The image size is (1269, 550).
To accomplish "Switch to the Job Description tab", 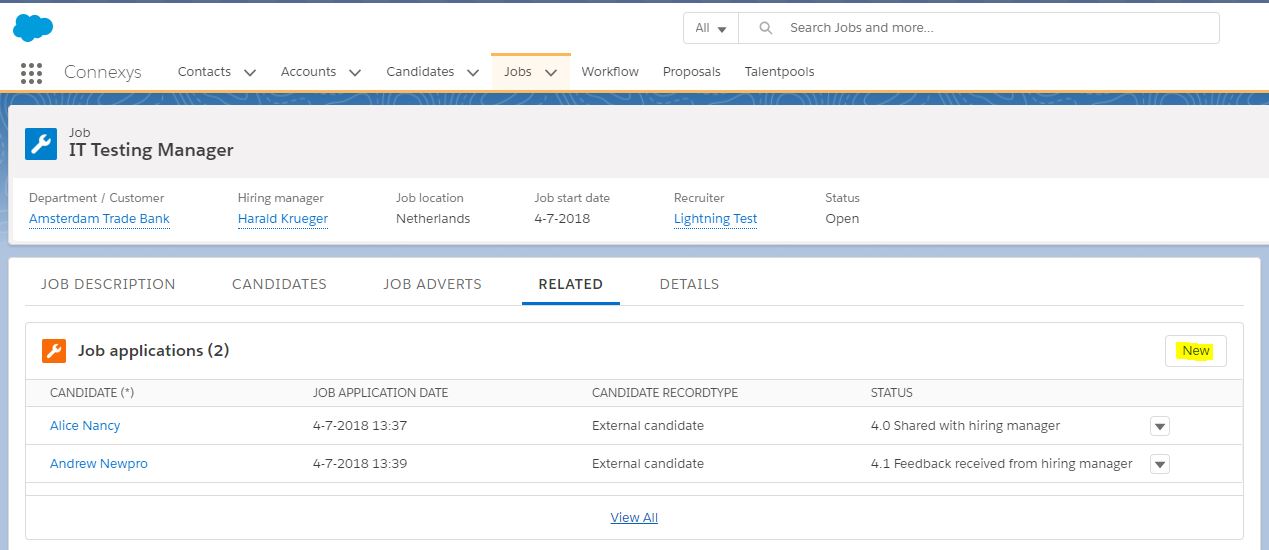I will pos(108,284).
